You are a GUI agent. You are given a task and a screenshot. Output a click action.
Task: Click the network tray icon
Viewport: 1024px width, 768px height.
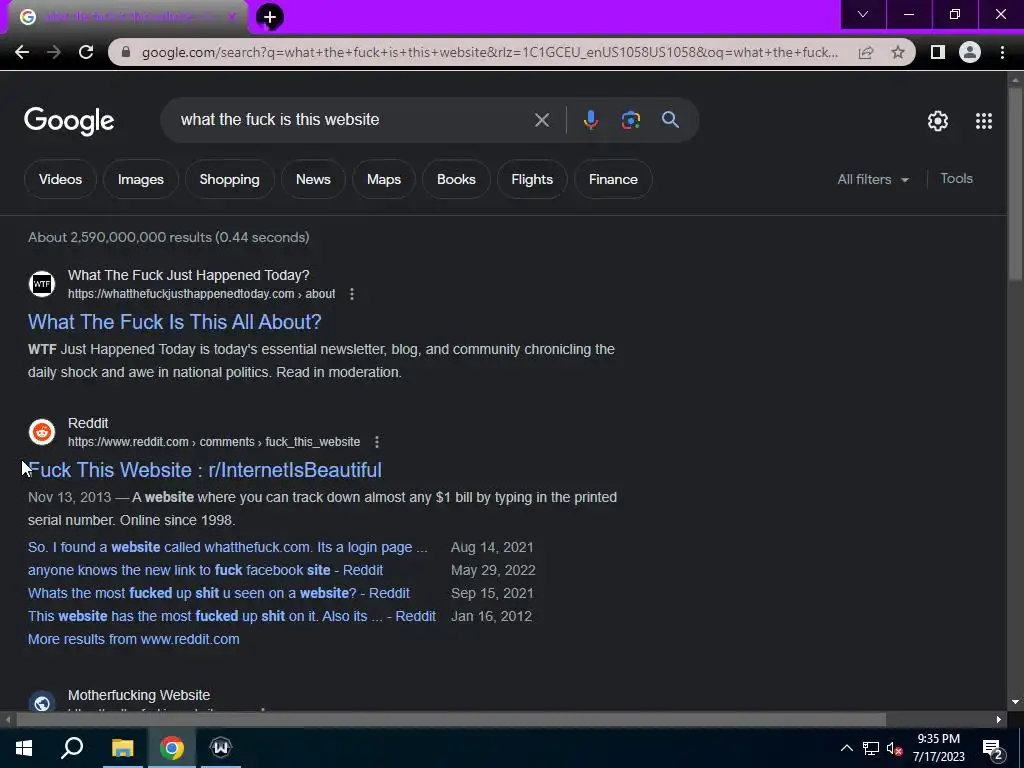click(x=871, y=749)
